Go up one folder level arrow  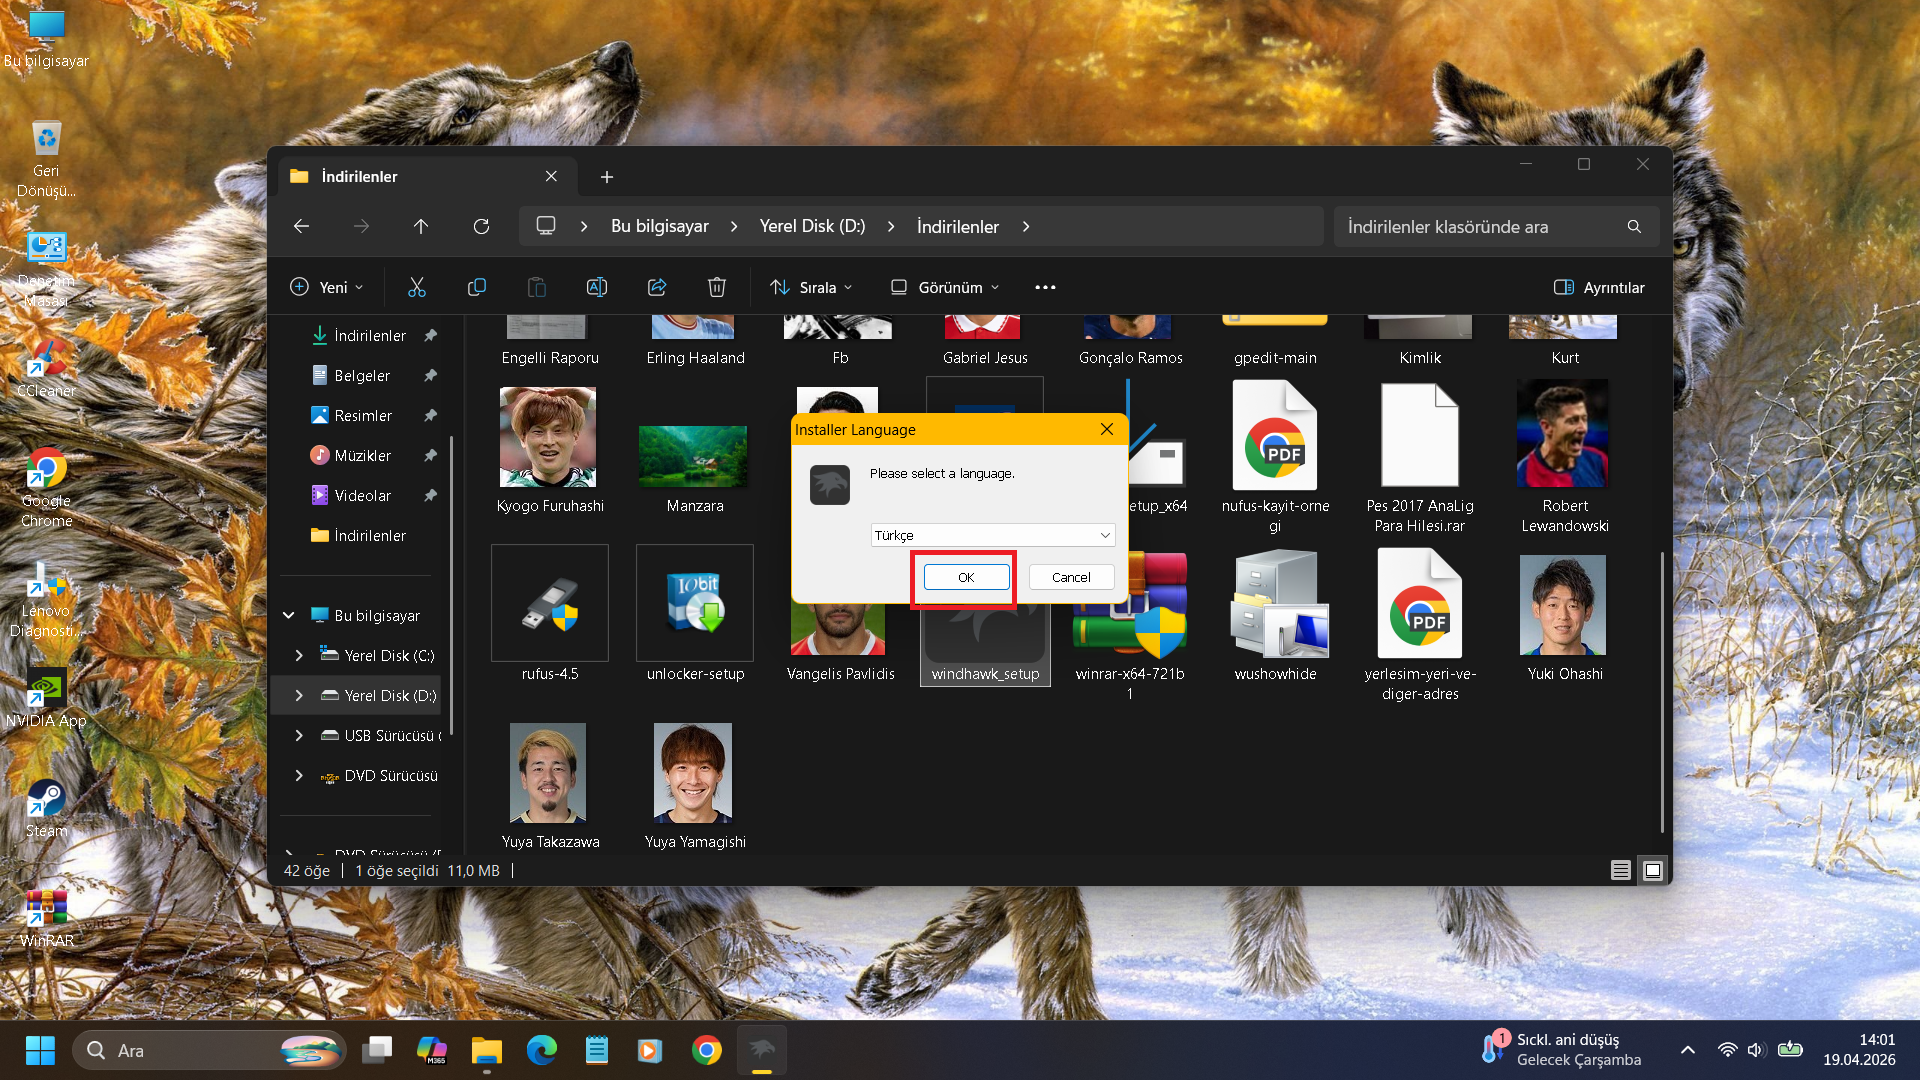(x=421, y=227)
